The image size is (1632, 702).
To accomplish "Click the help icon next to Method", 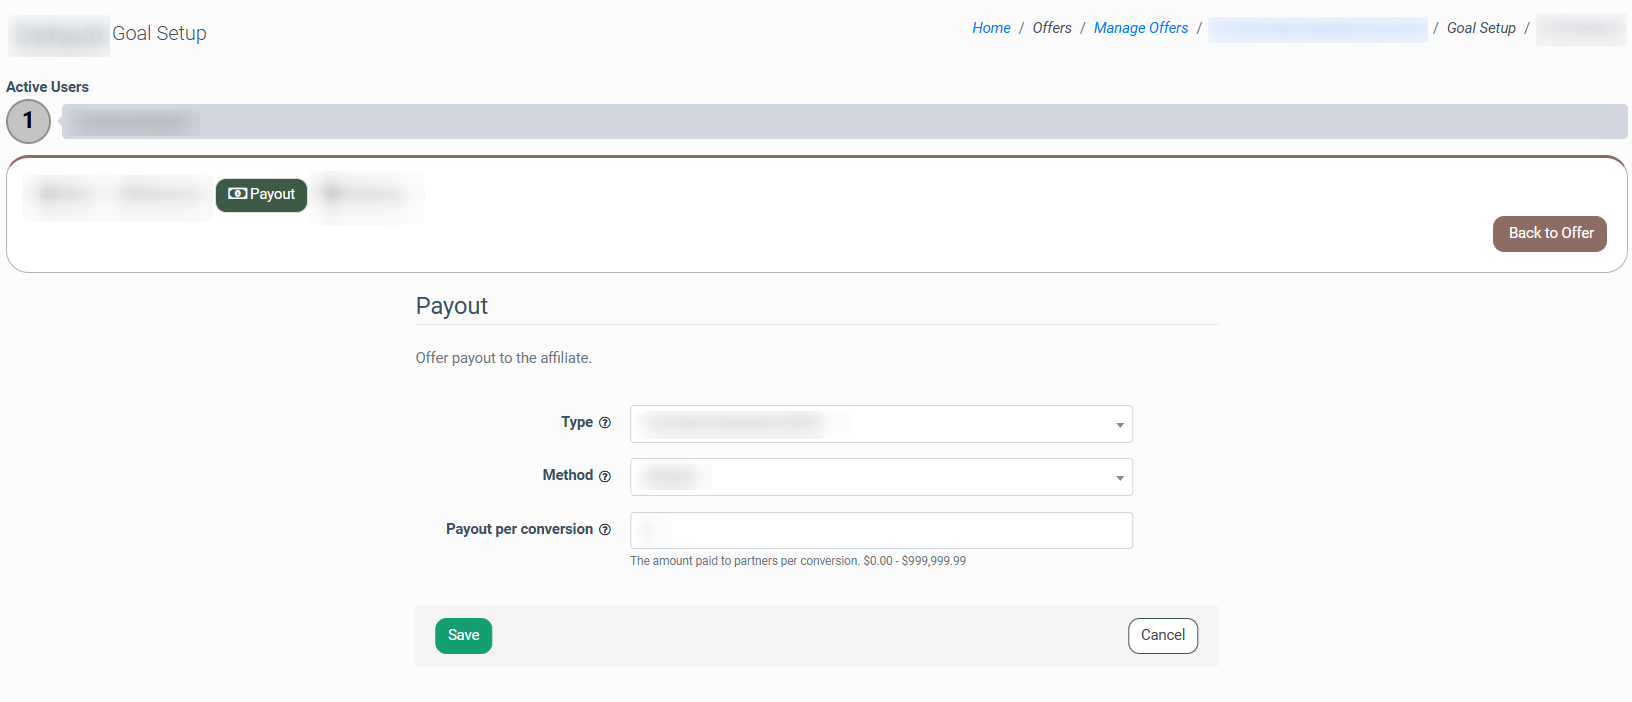I will (604, 476).
